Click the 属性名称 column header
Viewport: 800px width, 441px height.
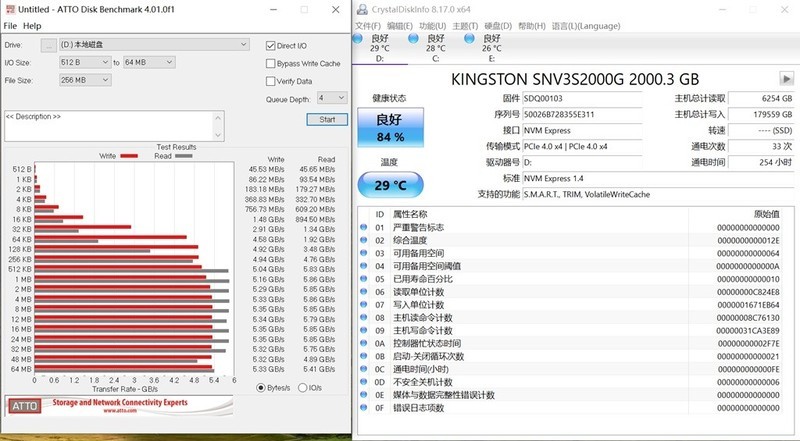410,214
